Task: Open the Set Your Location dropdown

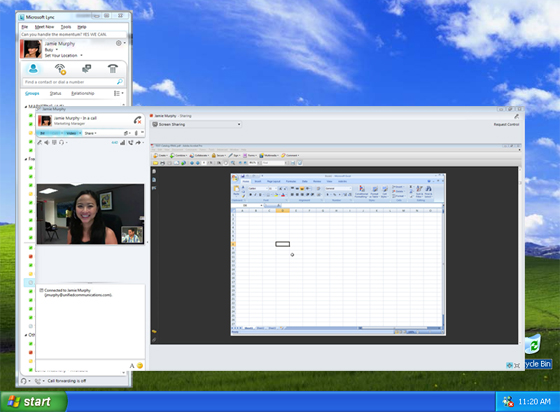Action: (x=64, y=55)
